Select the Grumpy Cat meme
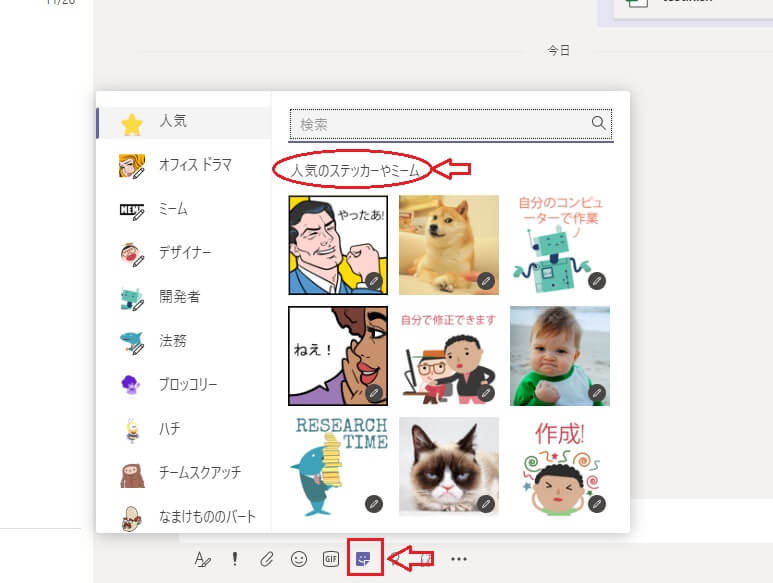The width and height of the screenshot is (773, 583). [448, 465]
